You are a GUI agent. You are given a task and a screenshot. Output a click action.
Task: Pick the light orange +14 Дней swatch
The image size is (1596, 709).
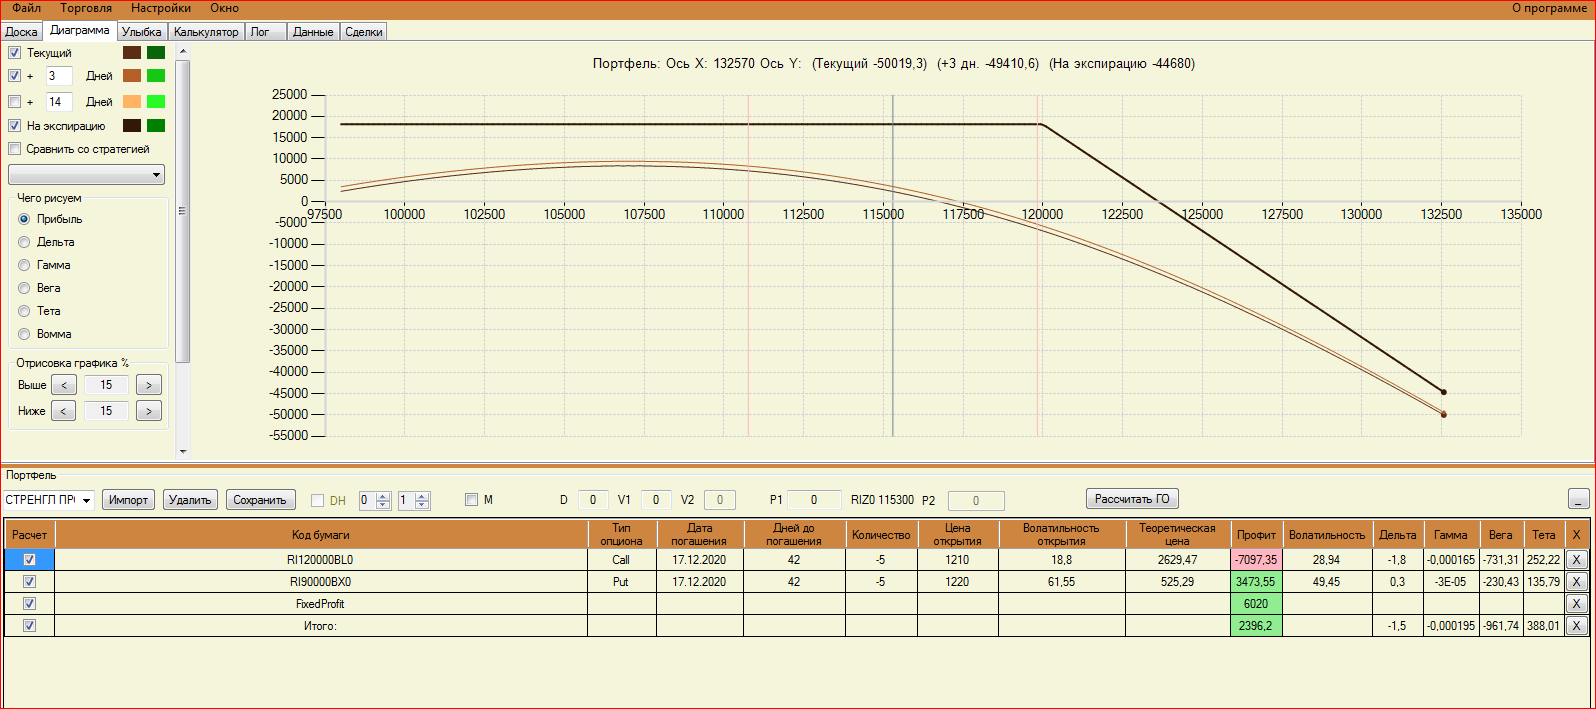pos(132,102)
